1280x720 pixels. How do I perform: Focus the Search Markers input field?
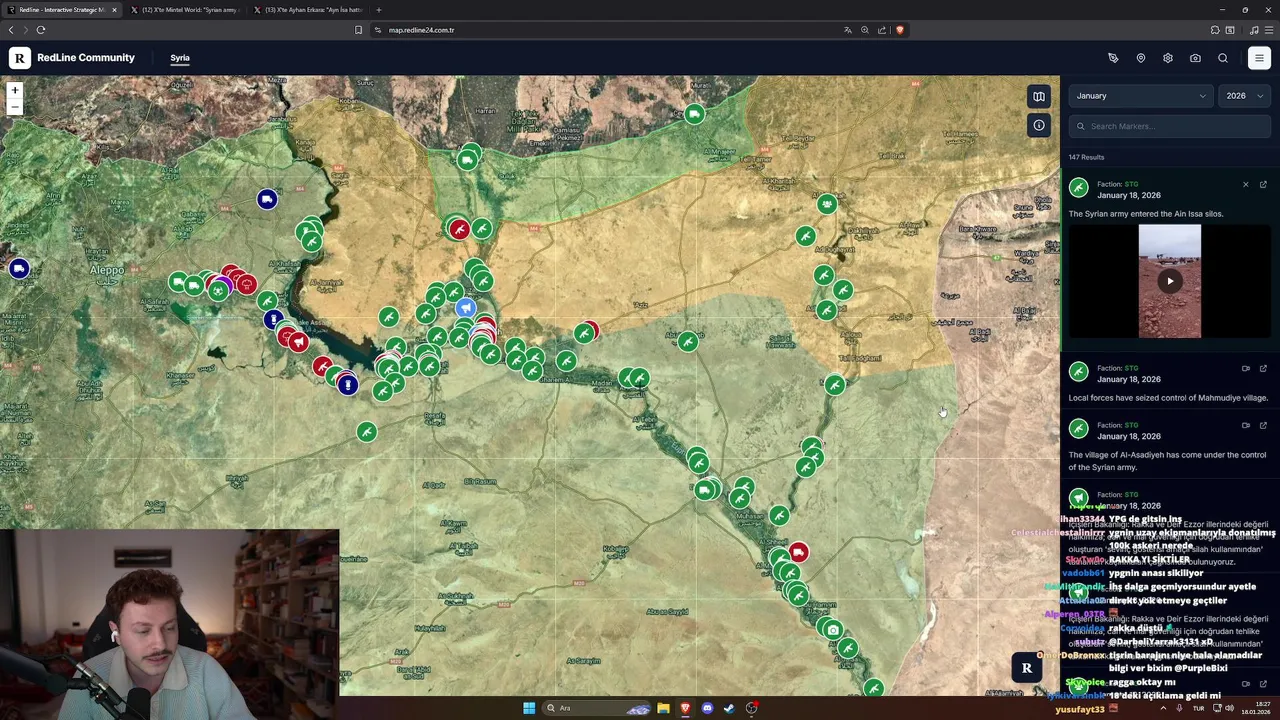pyautogui.click(x=1170, y=126)
